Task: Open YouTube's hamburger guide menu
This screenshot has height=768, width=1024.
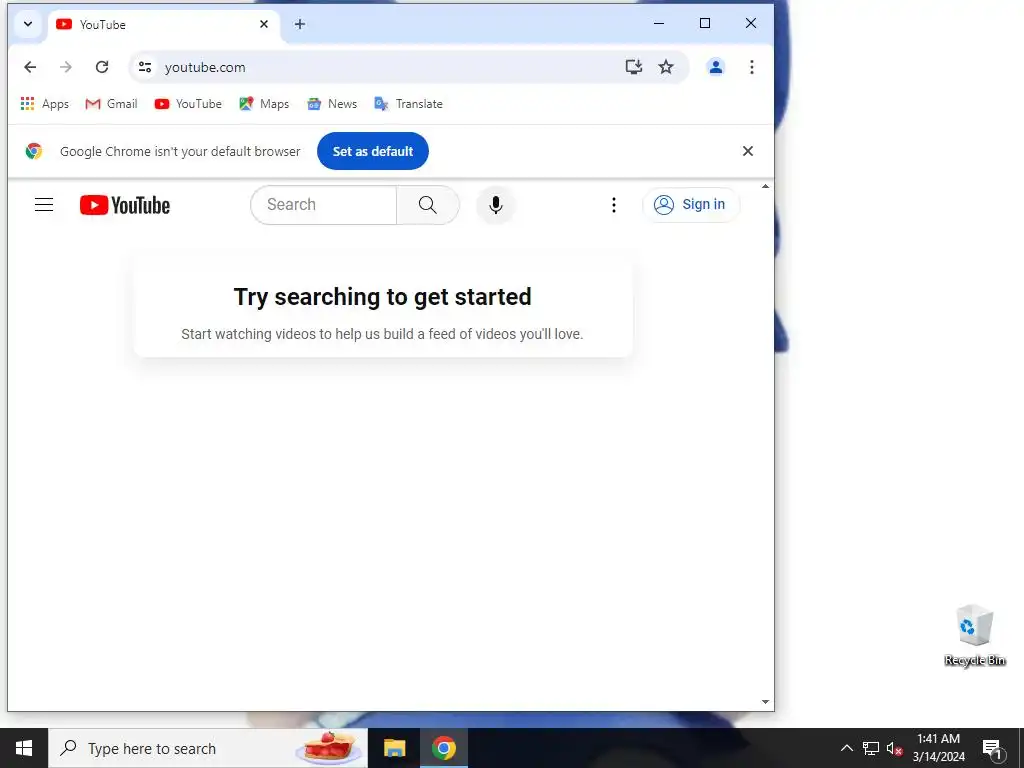Action: click(x=44, y=205)
